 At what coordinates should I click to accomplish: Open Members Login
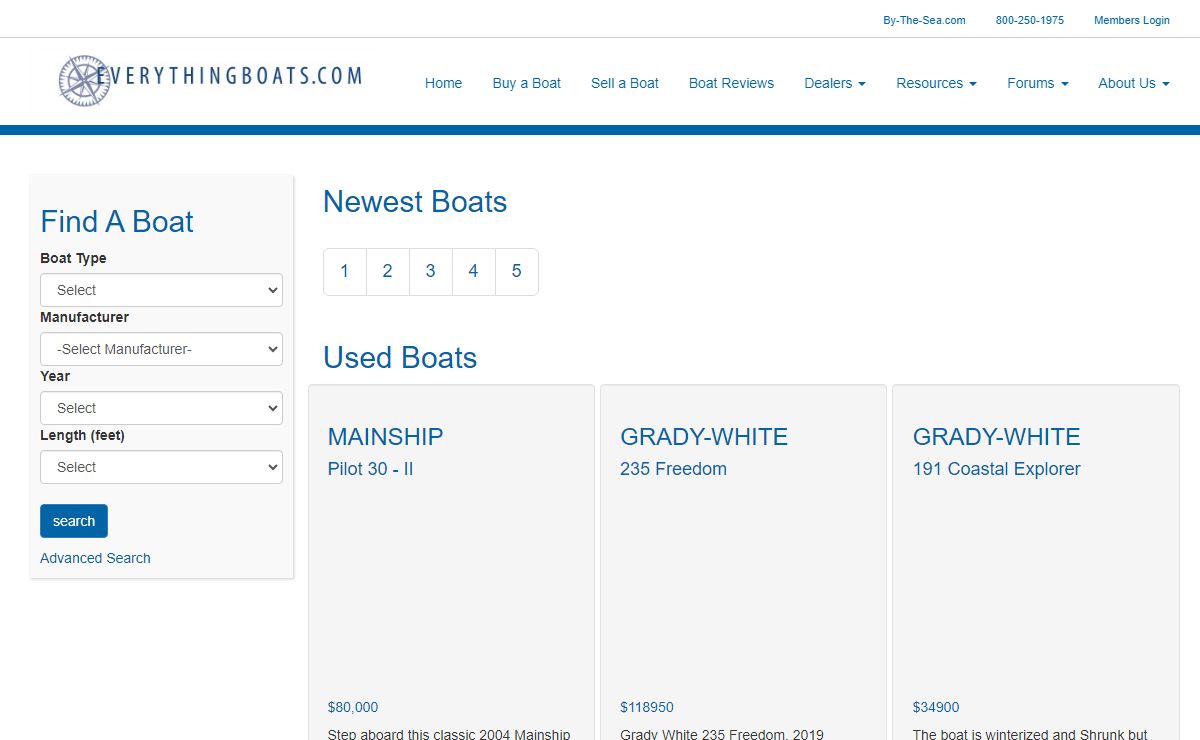coord(1131,20)
